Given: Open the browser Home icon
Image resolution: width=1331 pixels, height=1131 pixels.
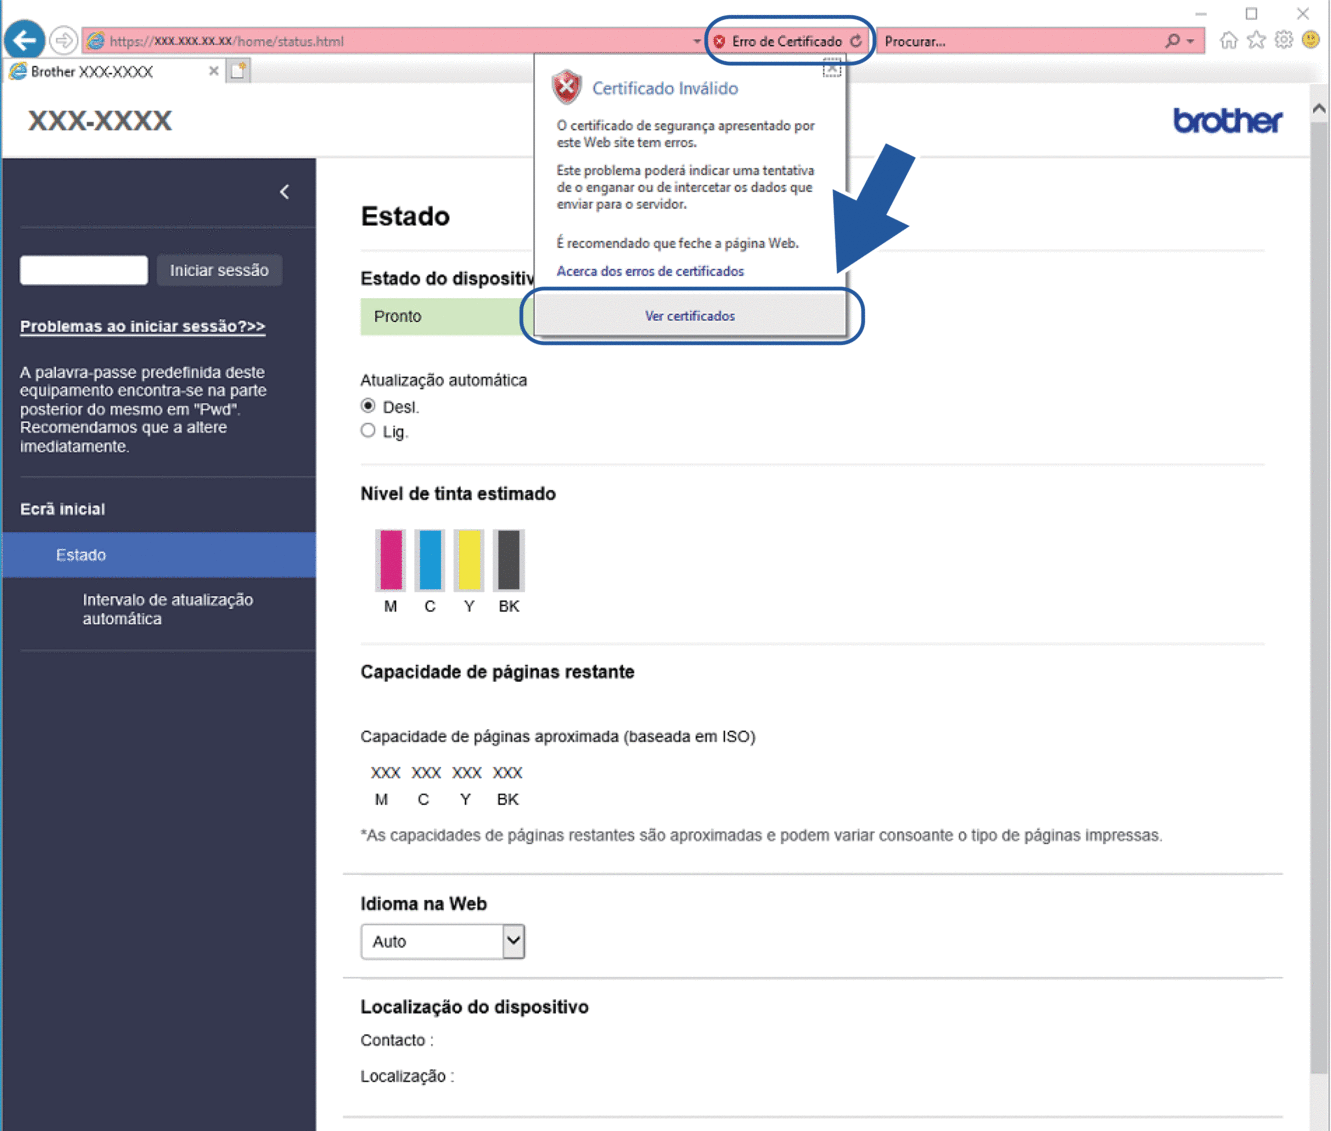Looking at the screenshot, I should tap(1228, 40).
